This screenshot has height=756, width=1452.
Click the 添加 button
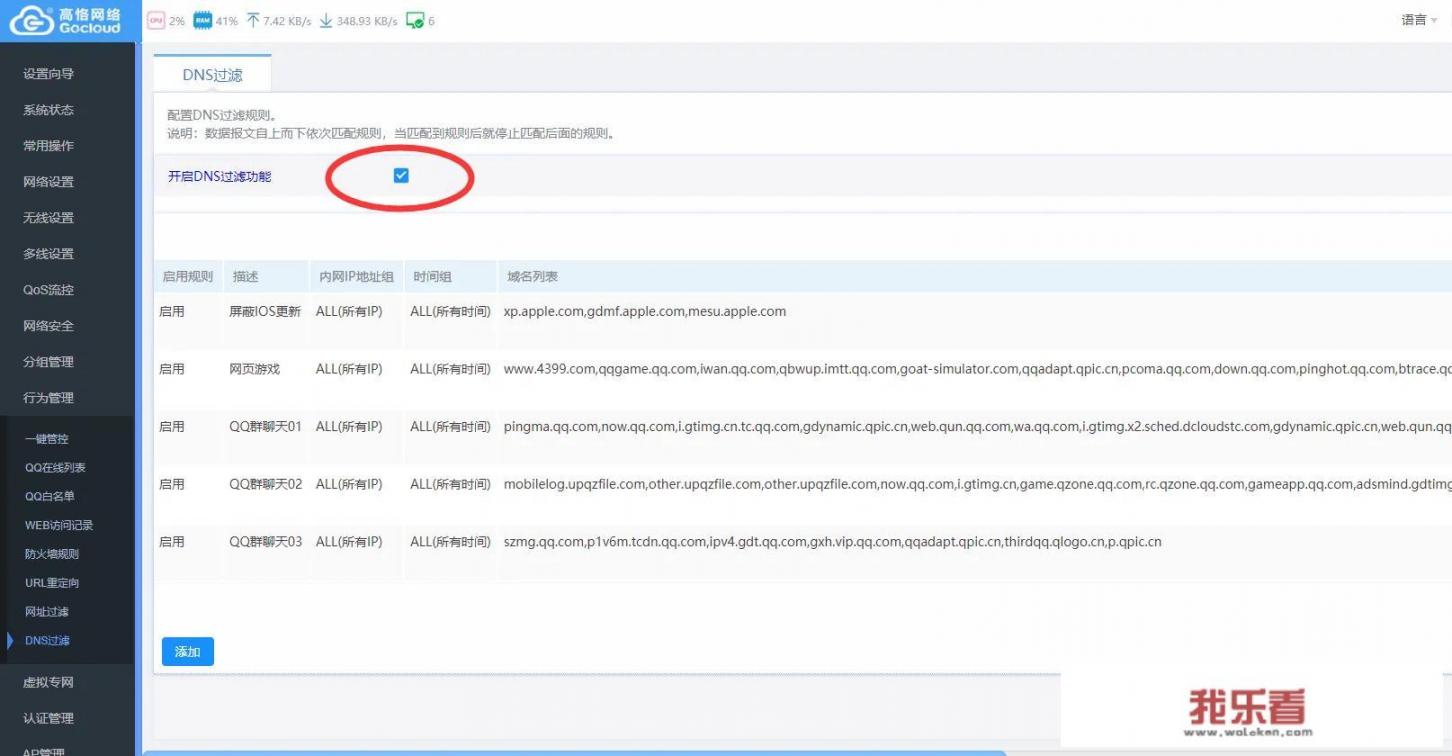(188, 651)
